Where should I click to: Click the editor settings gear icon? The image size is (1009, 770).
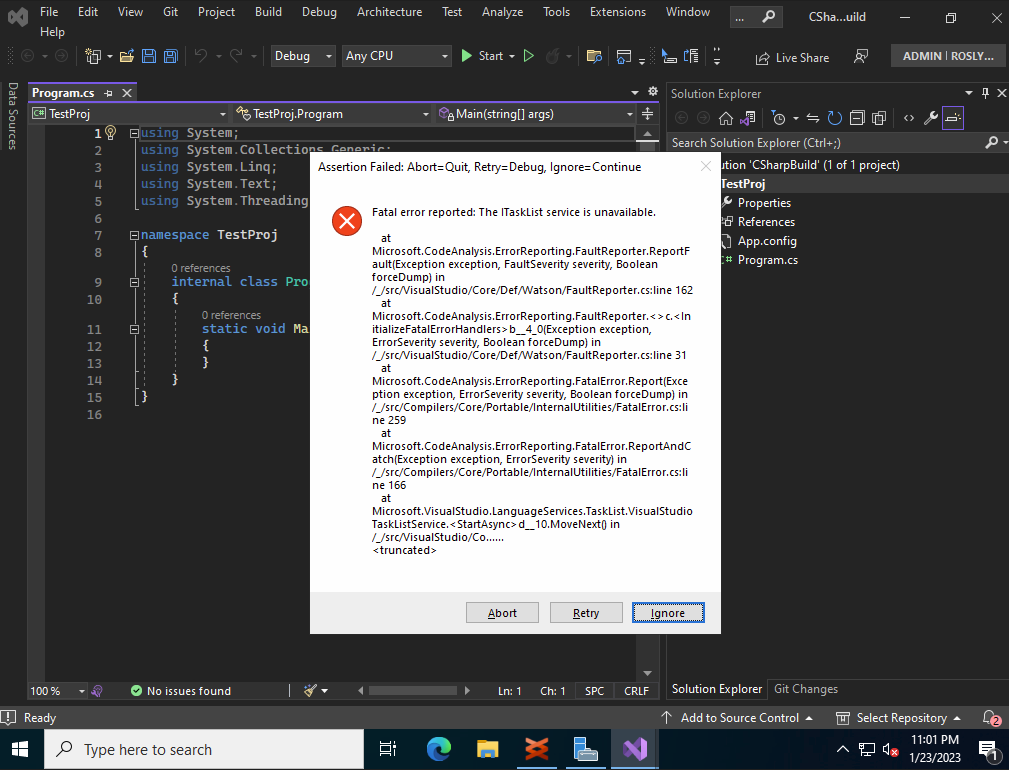653,92
